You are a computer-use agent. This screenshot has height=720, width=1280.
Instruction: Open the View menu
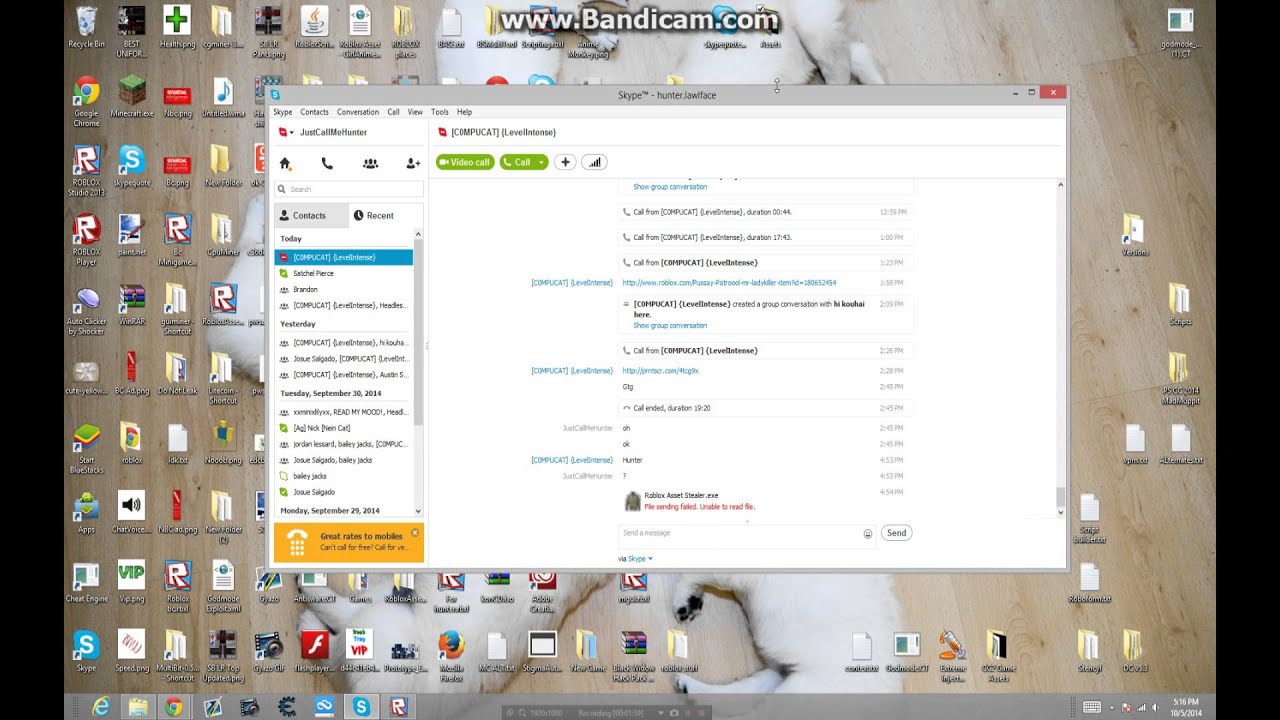click(x=415, y=112)
